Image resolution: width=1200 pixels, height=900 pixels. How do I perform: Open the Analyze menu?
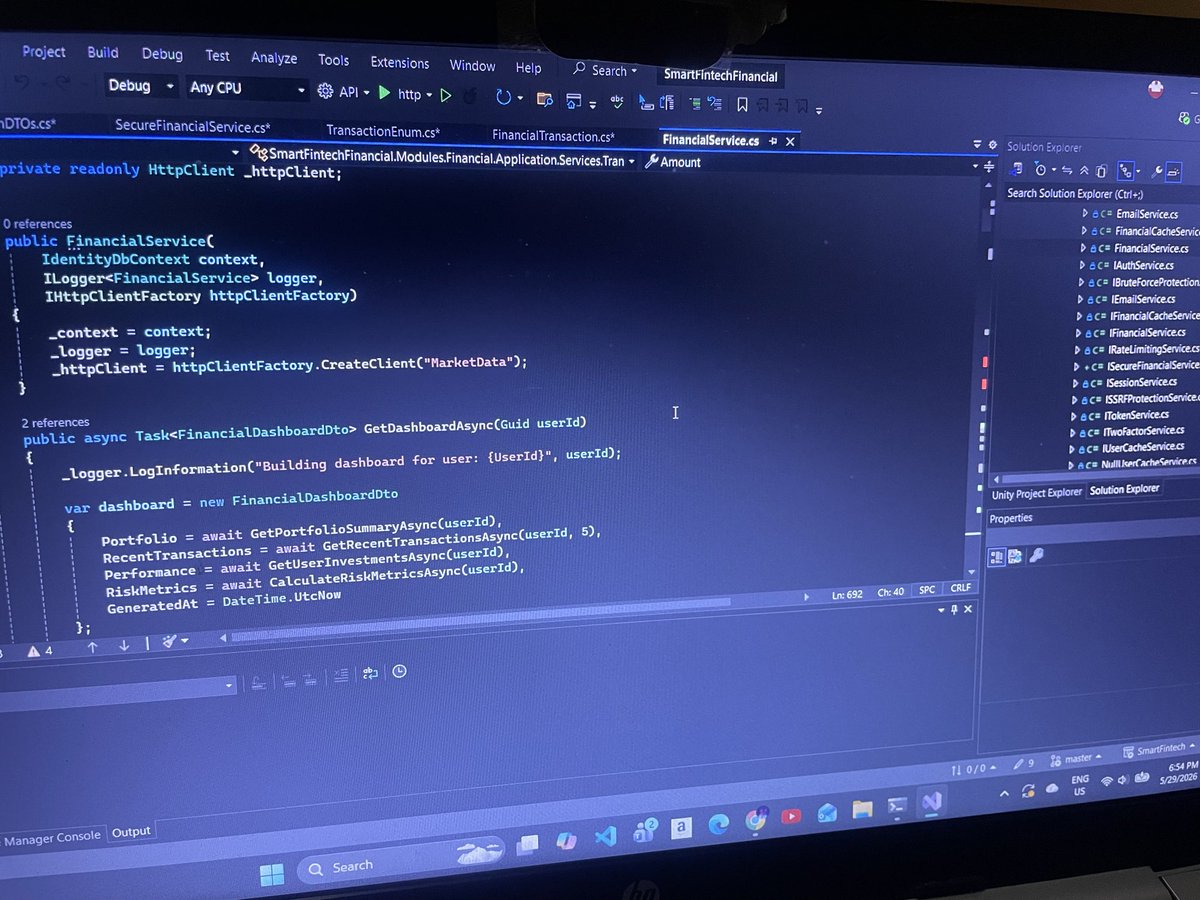point(274,58)
